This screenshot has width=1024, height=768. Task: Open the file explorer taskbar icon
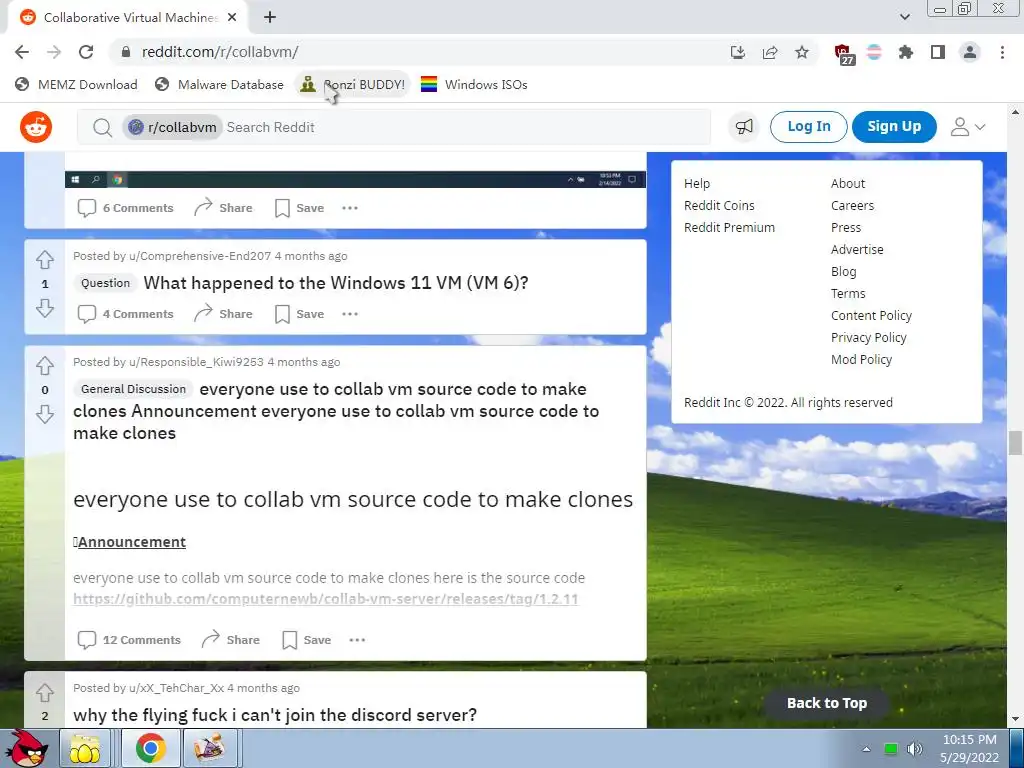[85, 748]
